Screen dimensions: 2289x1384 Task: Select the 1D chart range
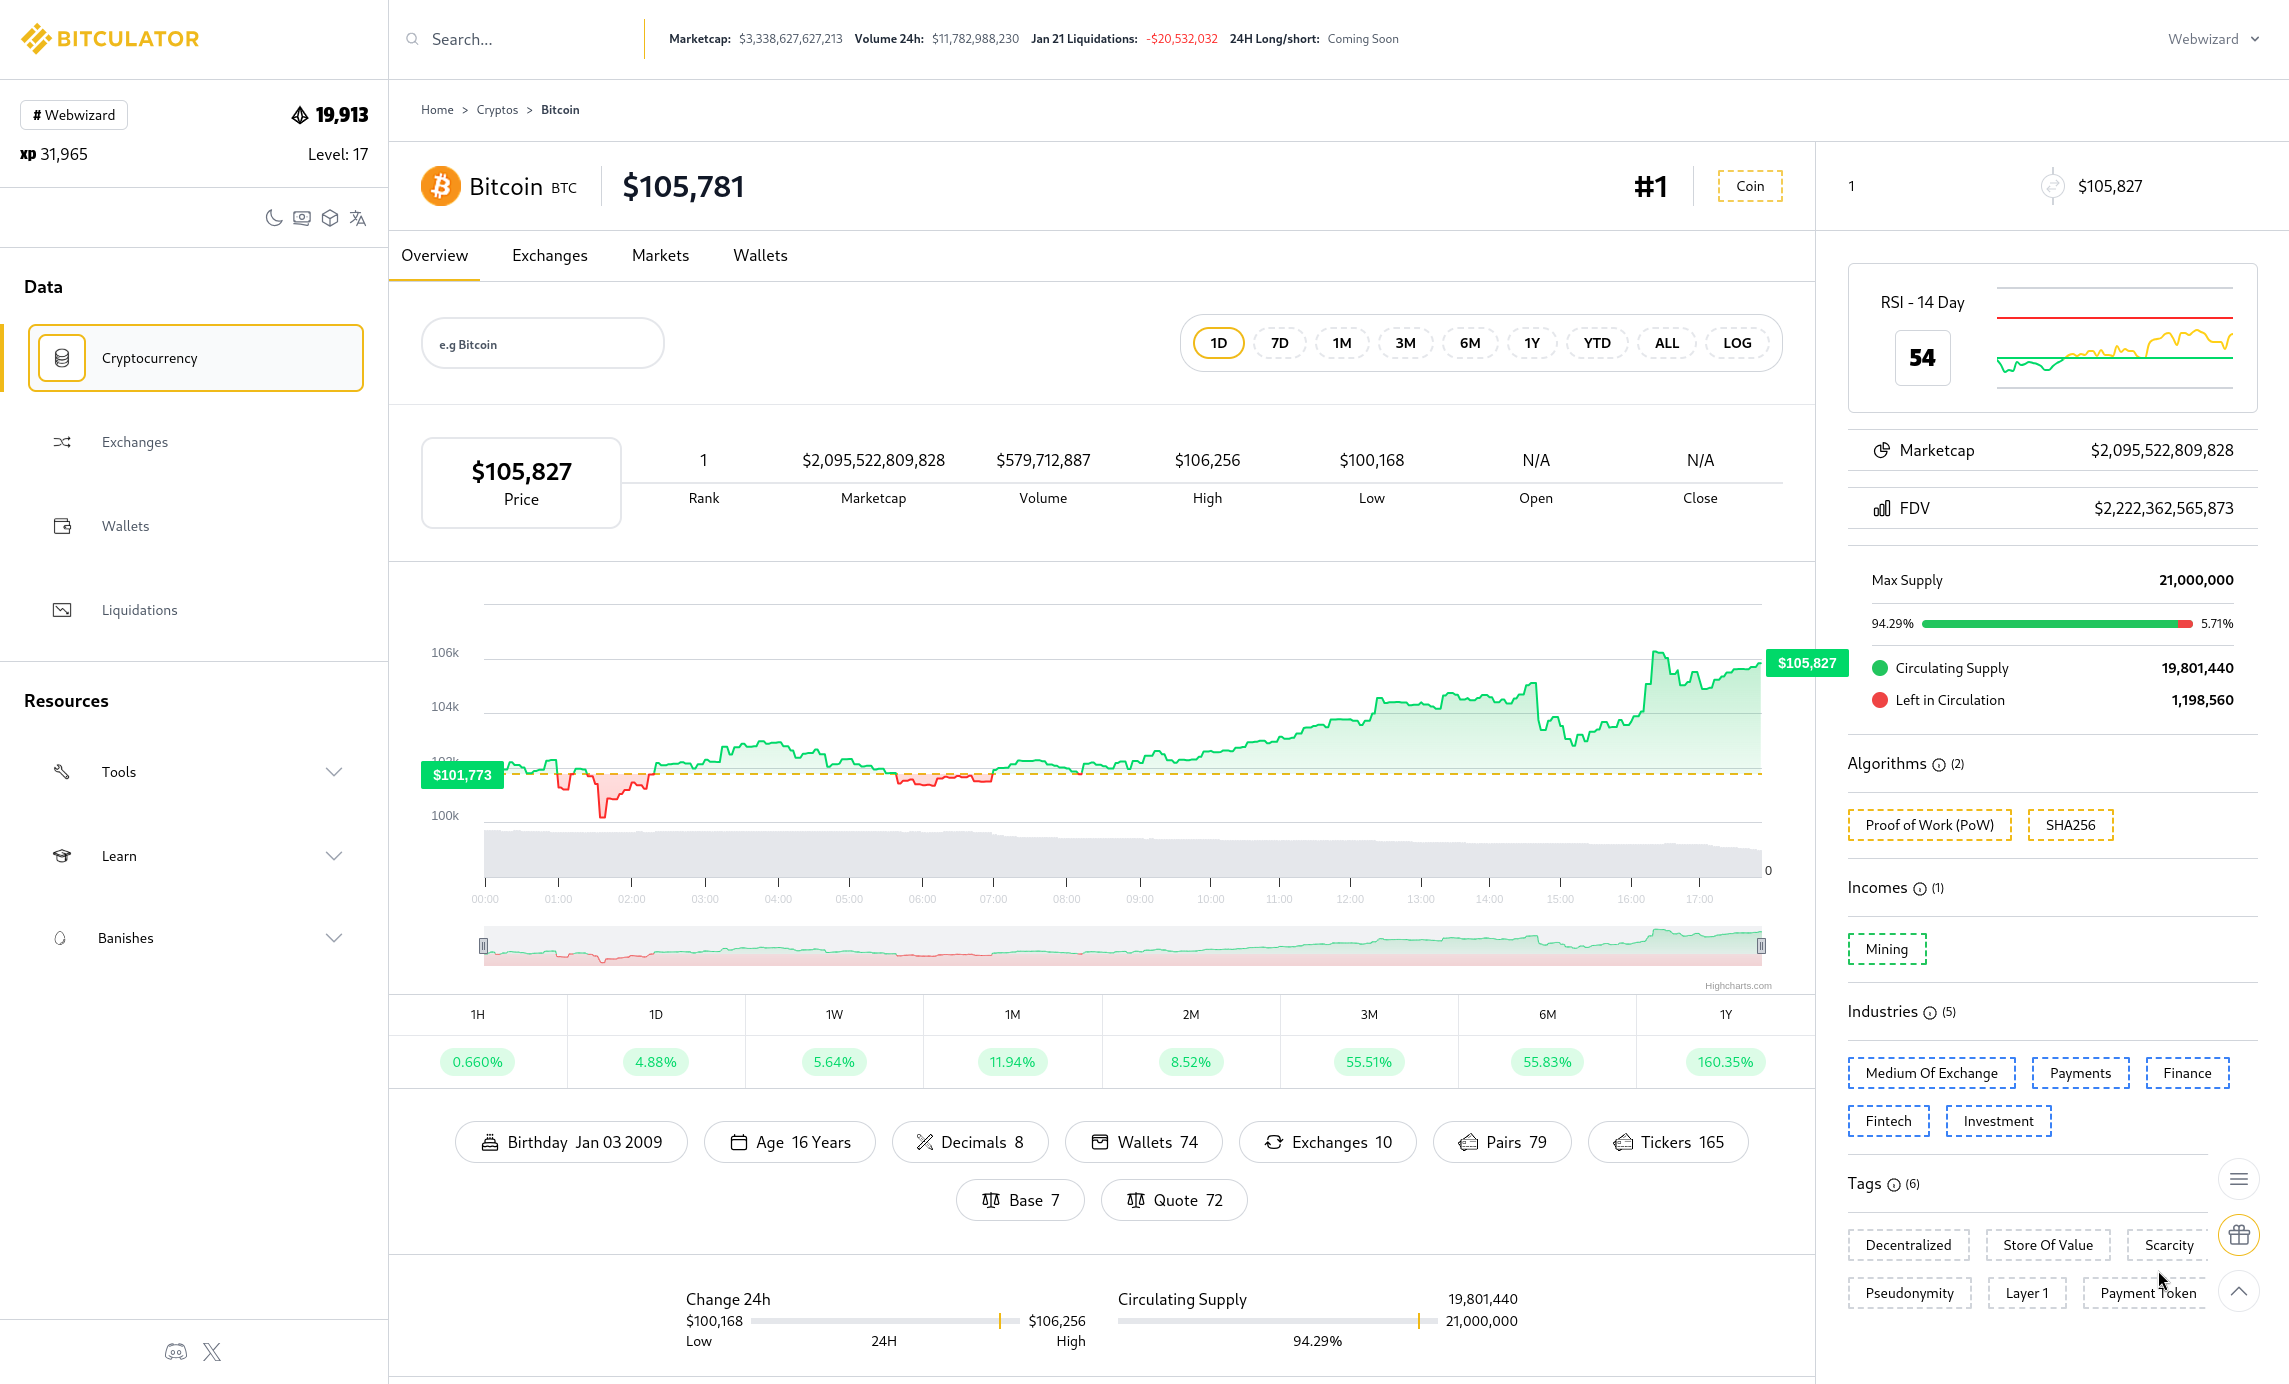tap(1218, 343)
